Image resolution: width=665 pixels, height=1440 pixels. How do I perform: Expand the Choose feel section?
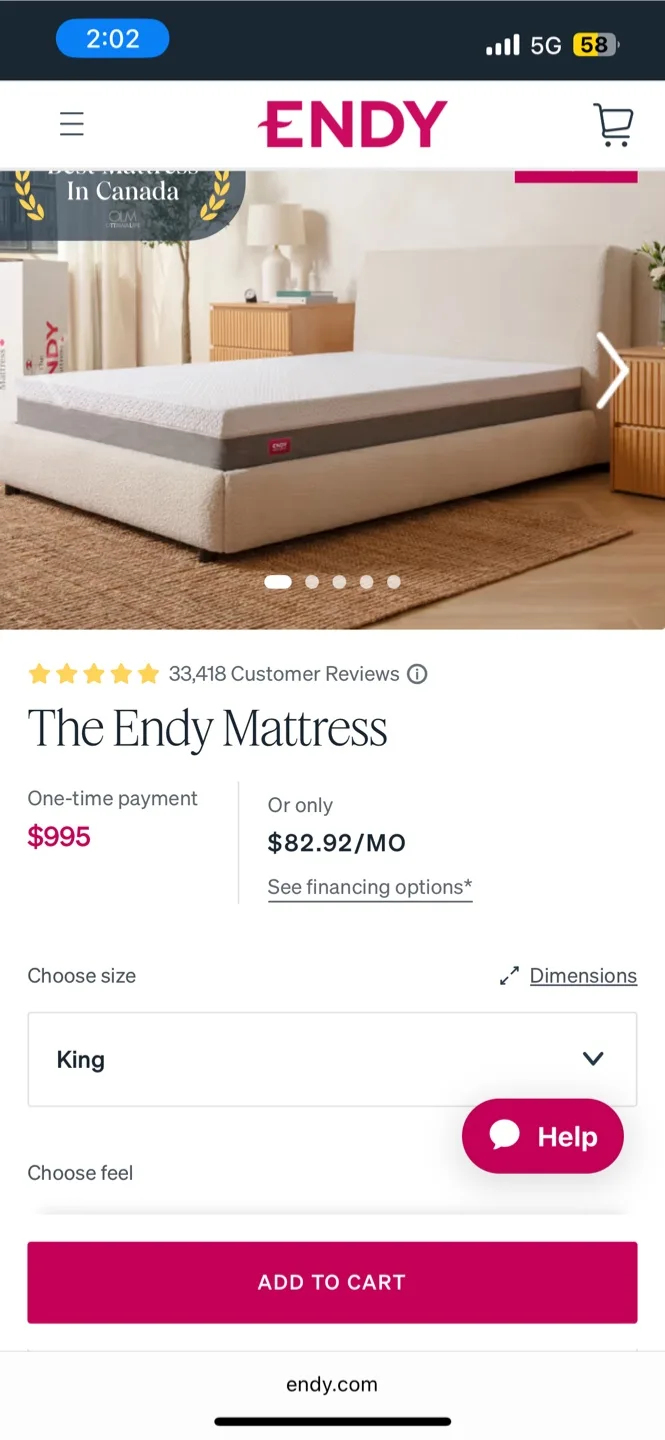click(81, 1172)
